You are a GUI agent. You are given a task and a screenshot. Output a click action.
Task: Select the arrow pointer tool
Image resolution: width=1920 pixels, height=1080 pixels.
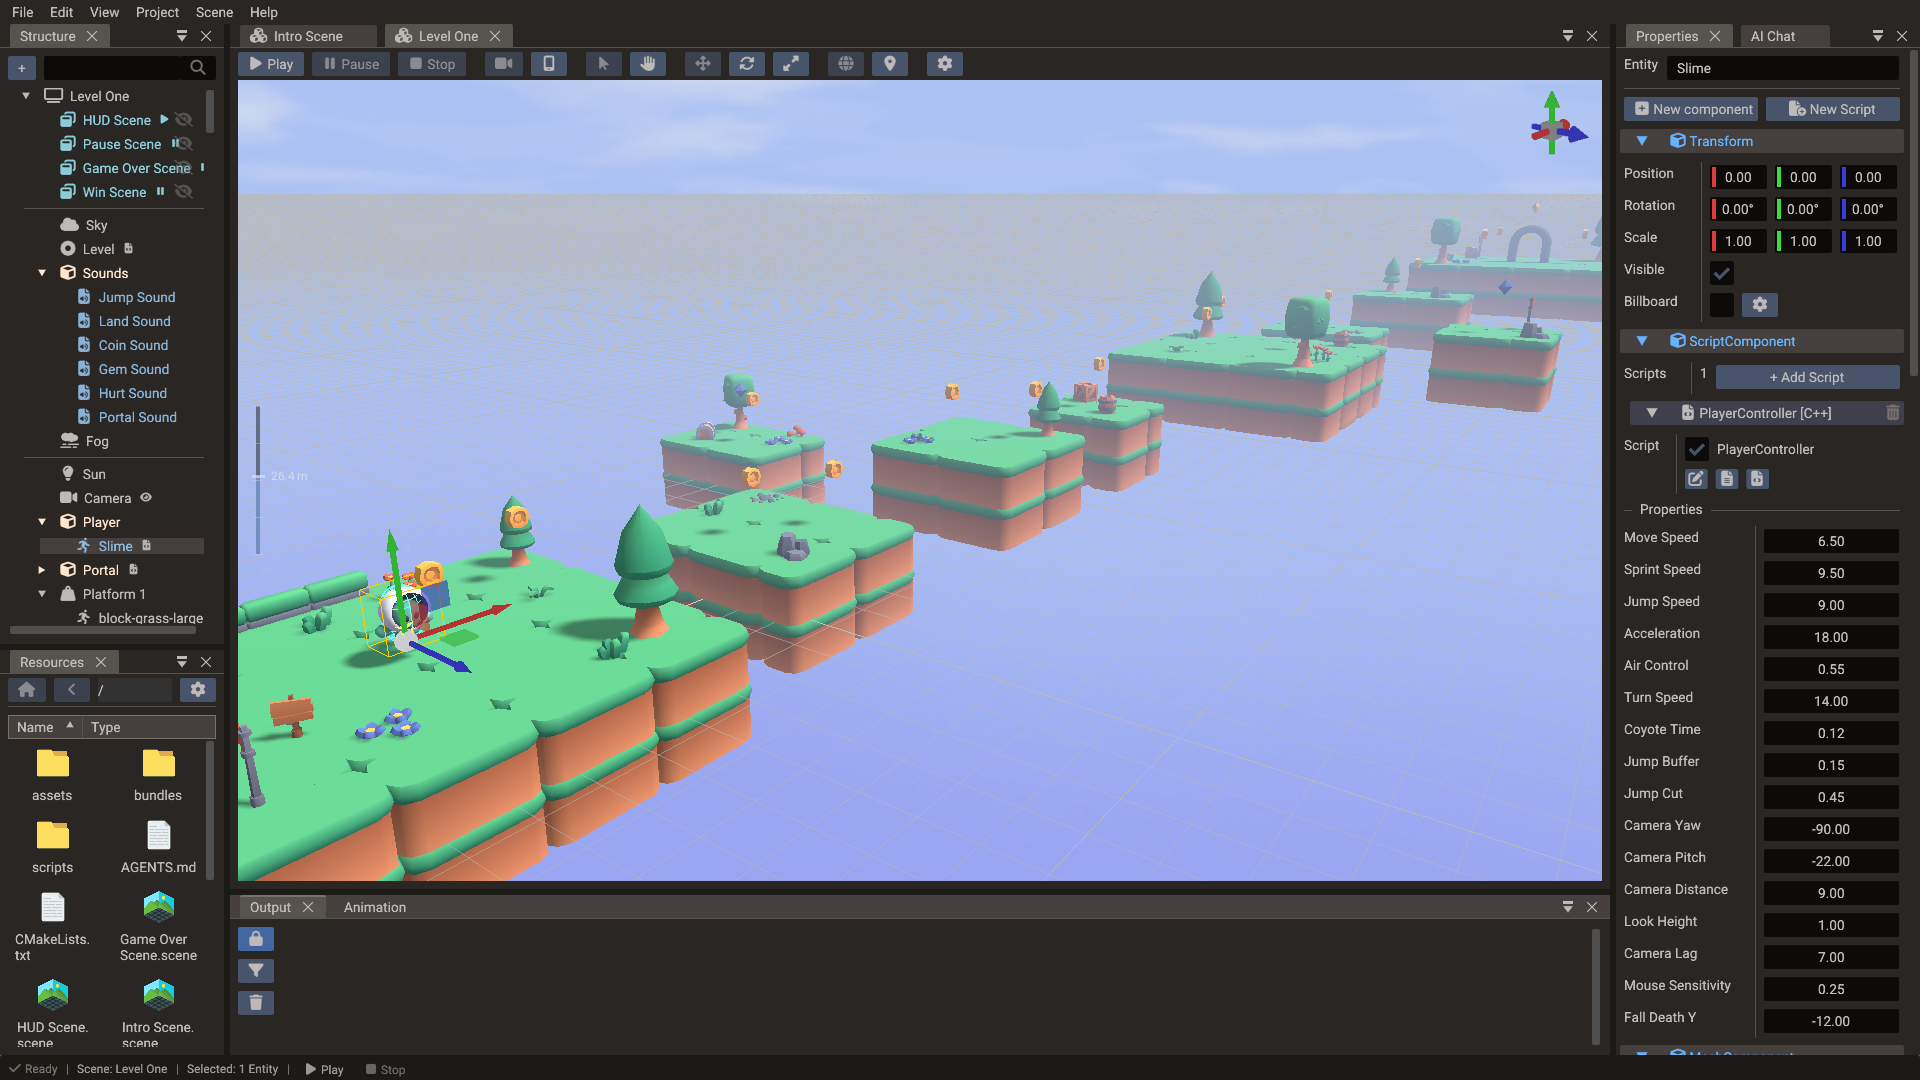[603, 64]
